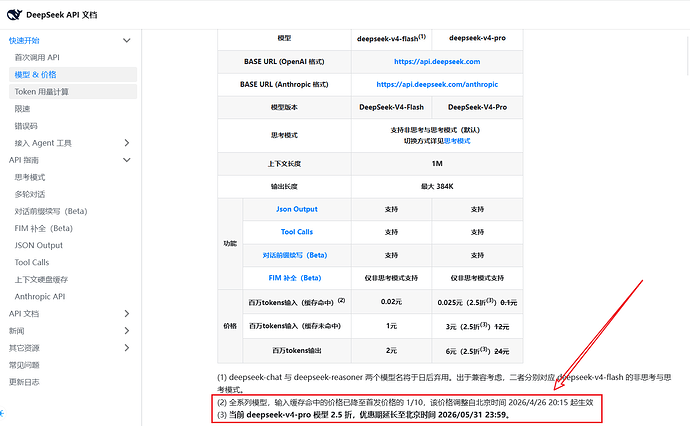Open Tool Calls sidebar item
The image size is (690, 426).
[x=32, y=262]
